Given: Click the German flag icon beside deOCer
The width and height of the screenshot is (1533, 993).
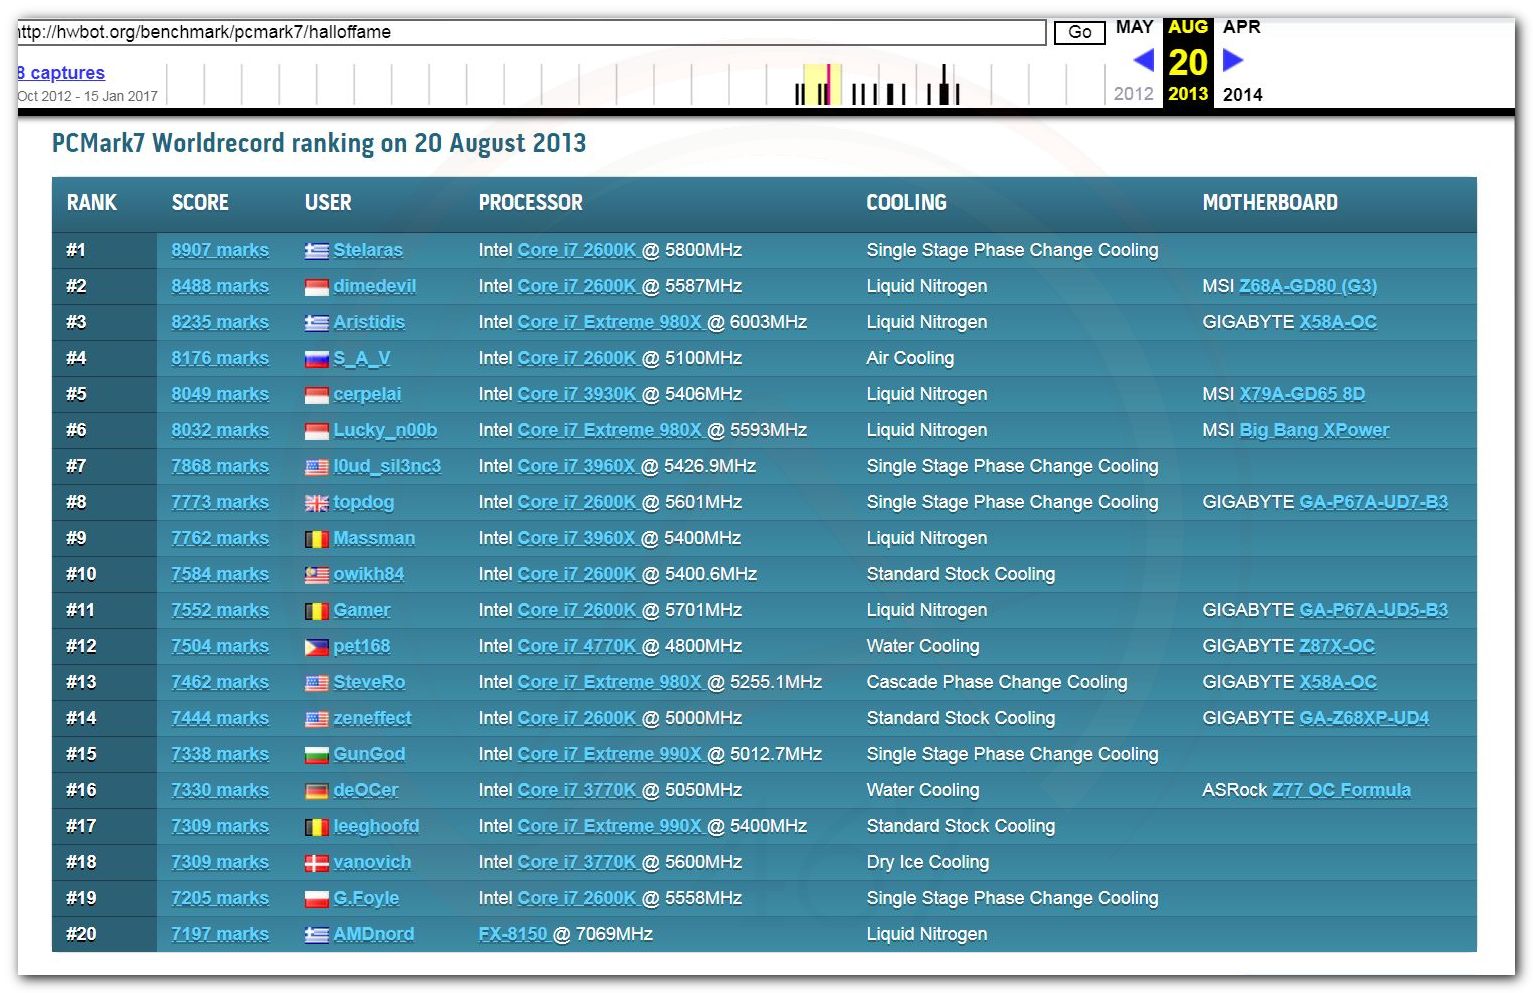Looking at the screenshot, I should (x=316, y=791).
